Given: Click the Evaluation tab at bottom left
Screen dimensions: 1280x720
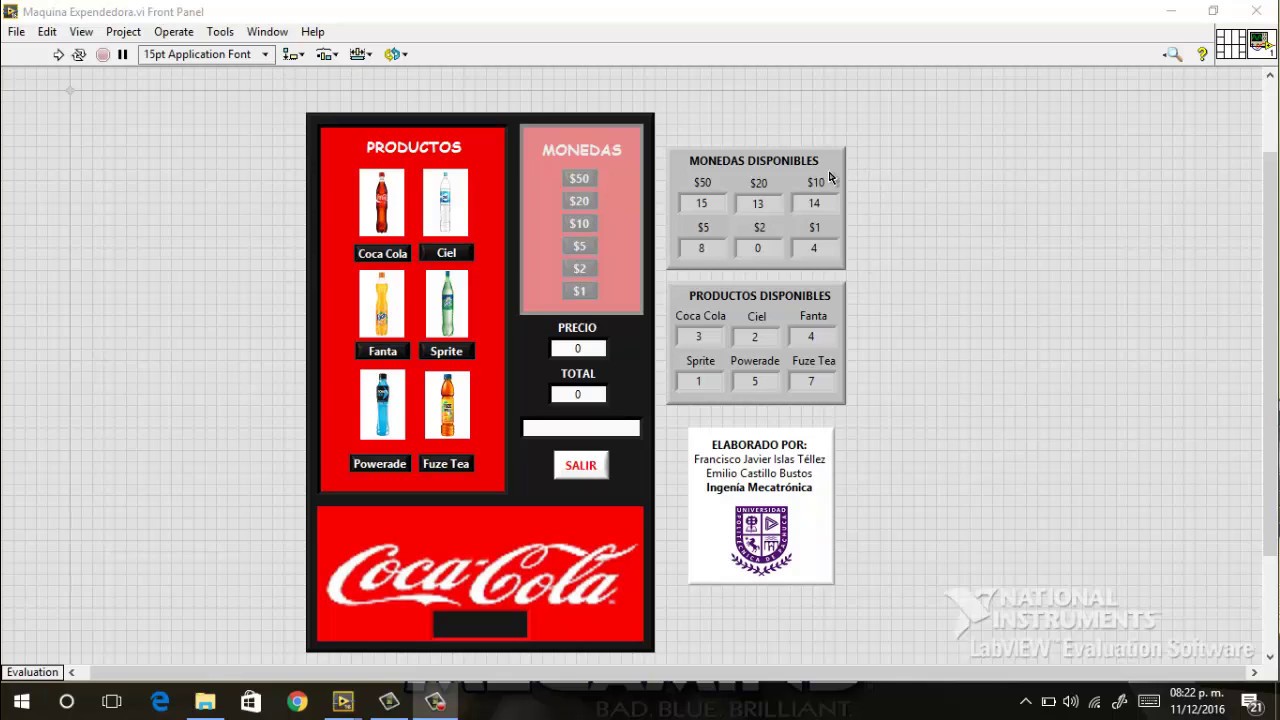Looking at the screenshot, I should 33,672.
